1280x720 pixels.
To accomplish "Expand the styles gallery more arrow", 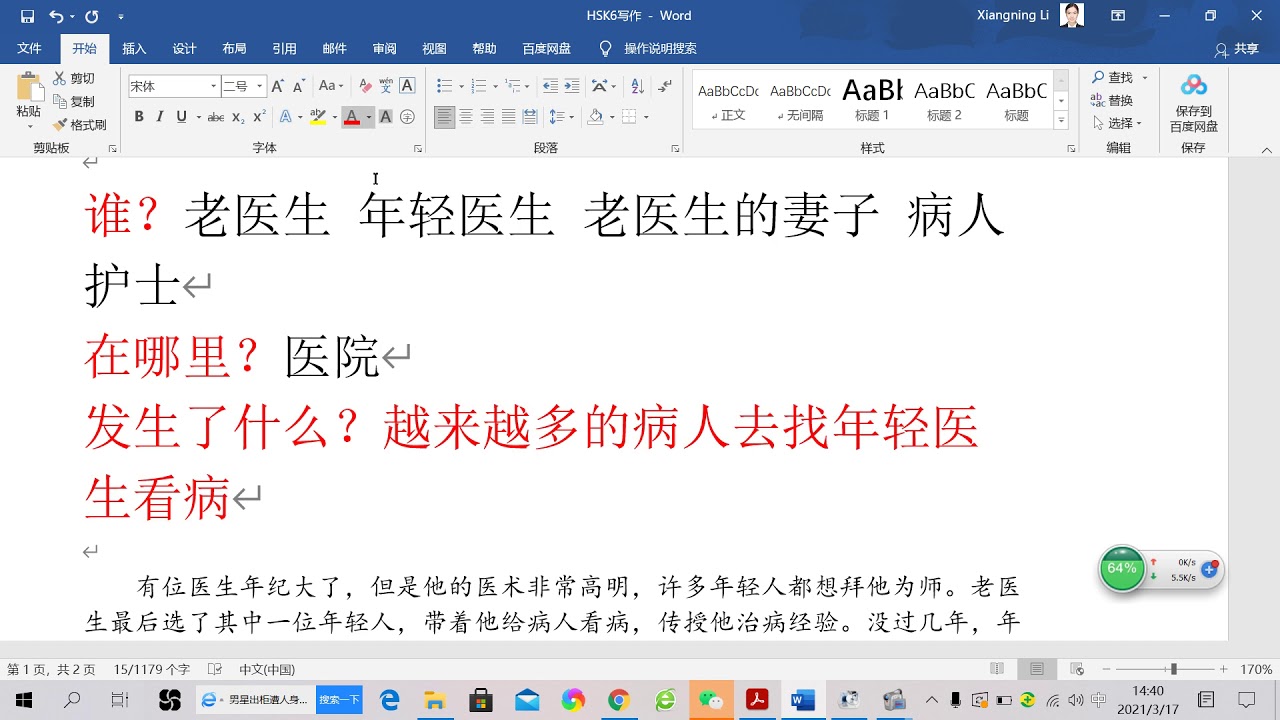I will coord(1061,121).
